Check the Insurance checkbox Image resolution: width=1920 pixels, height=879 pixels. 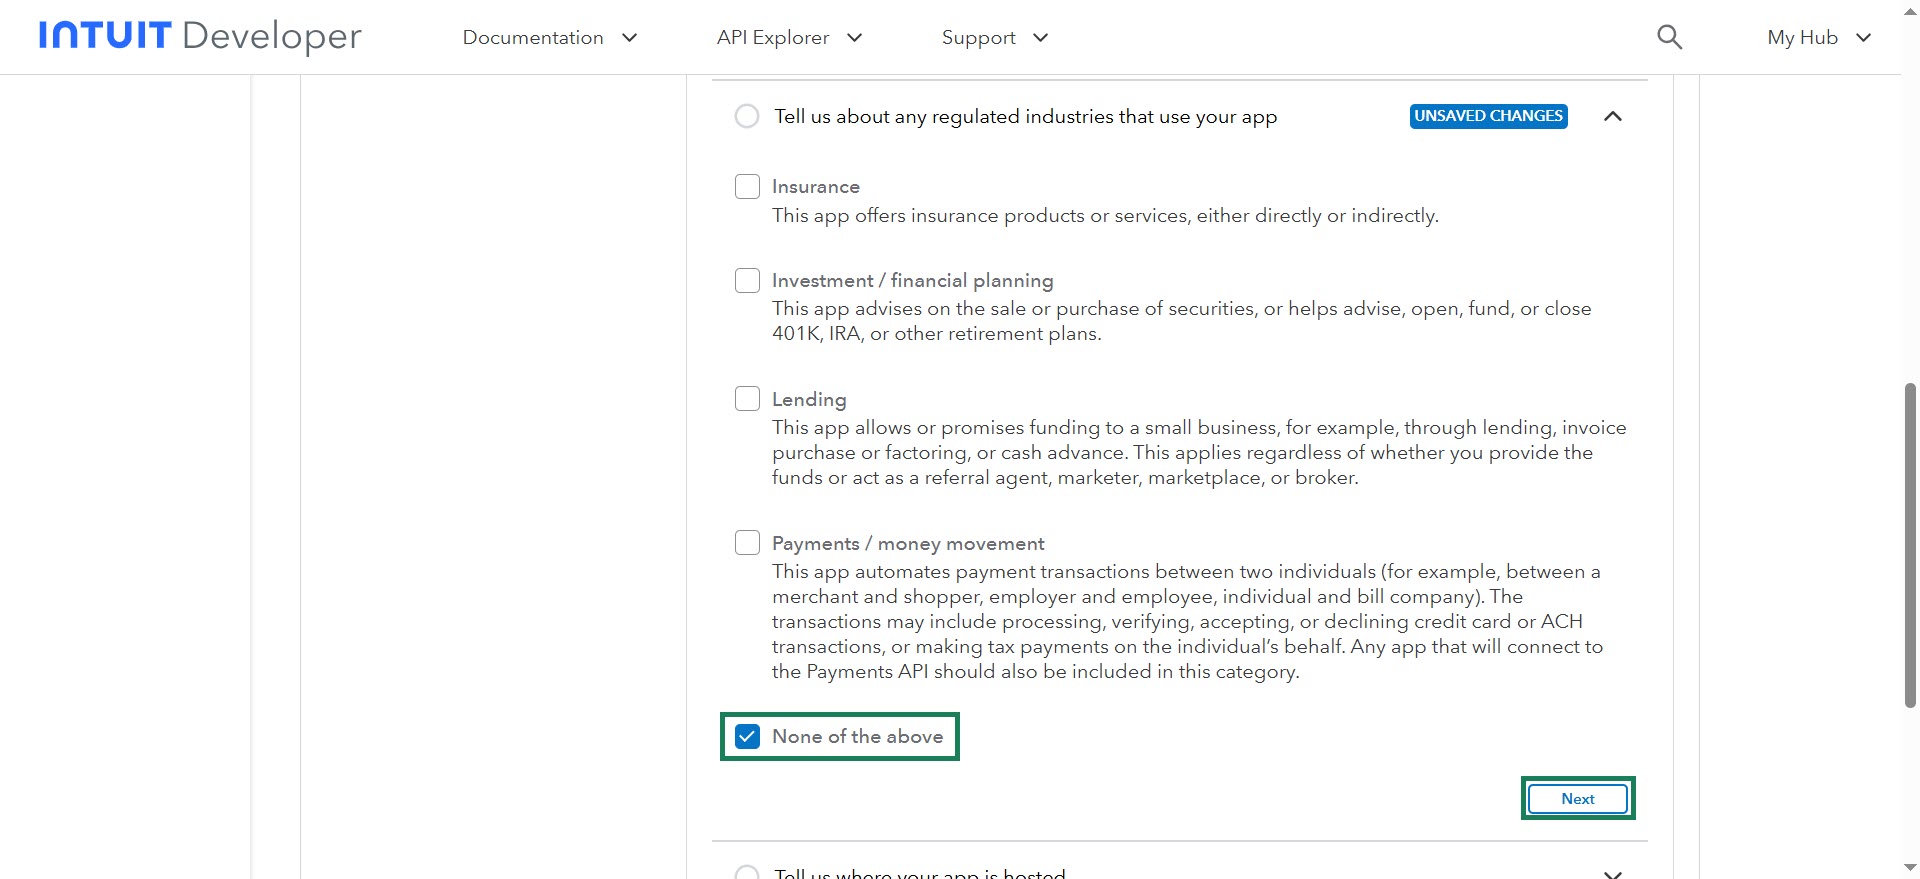tap(747, 187)
